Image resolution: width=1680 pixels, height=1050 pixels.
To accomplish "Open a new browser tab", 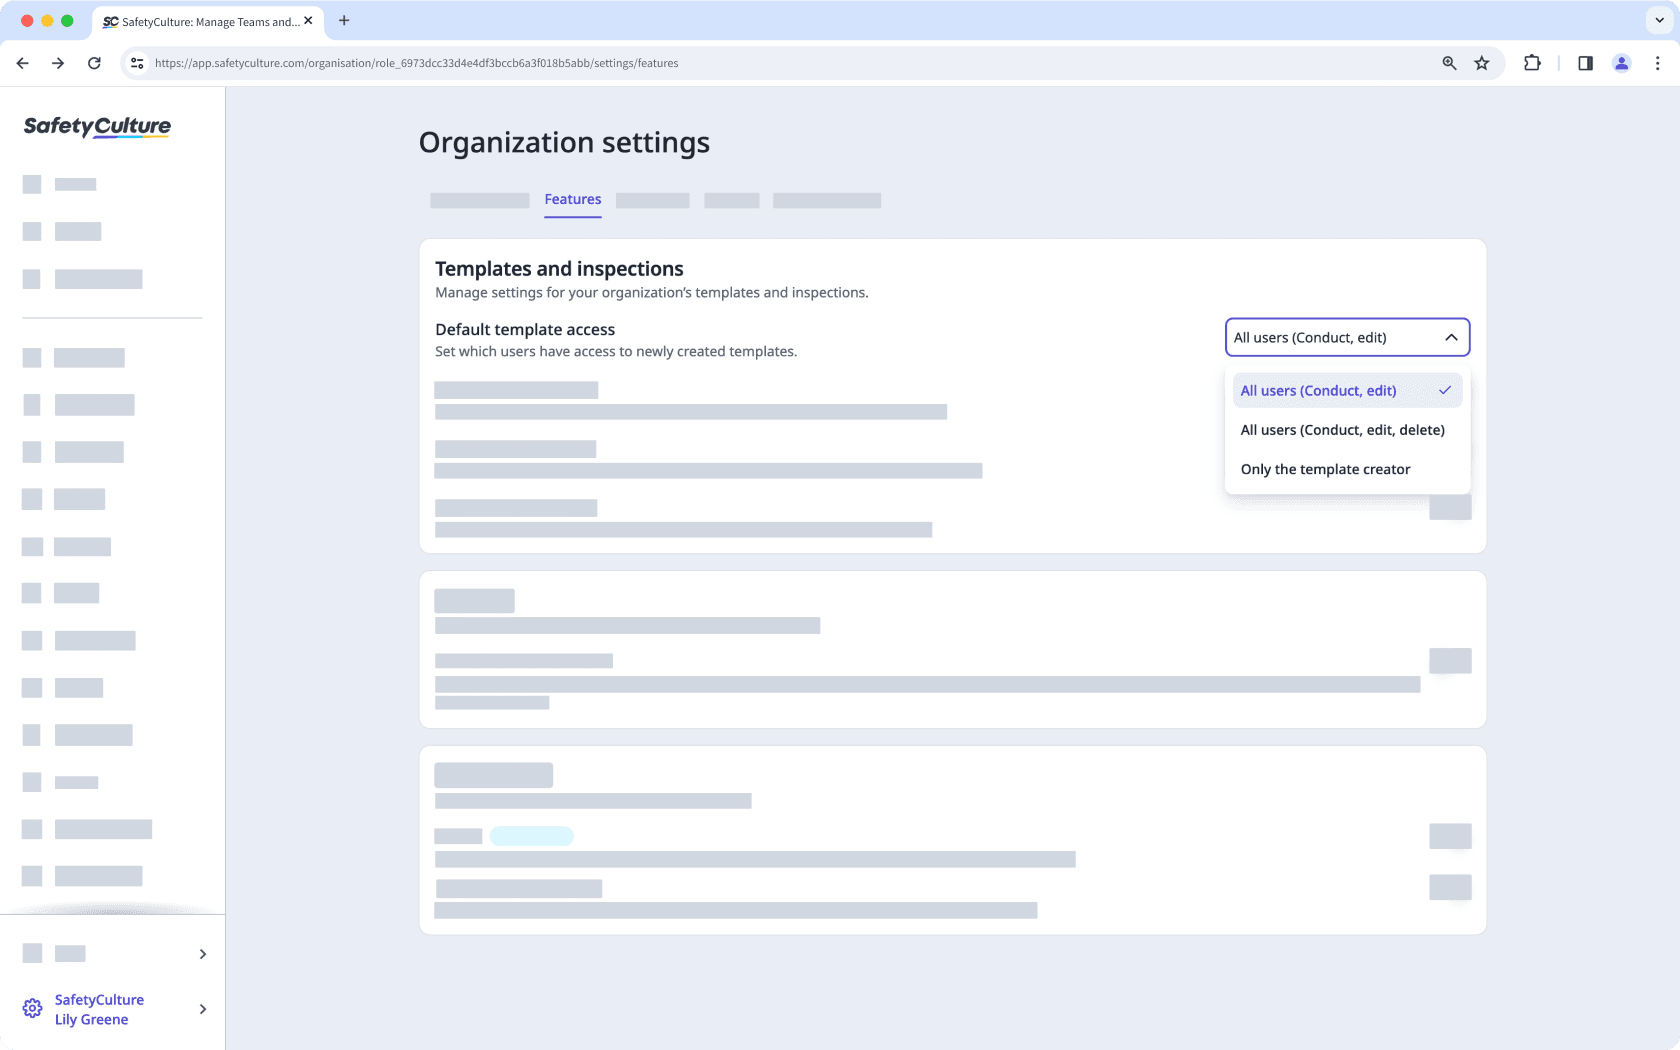I will (x=344, y=20).
